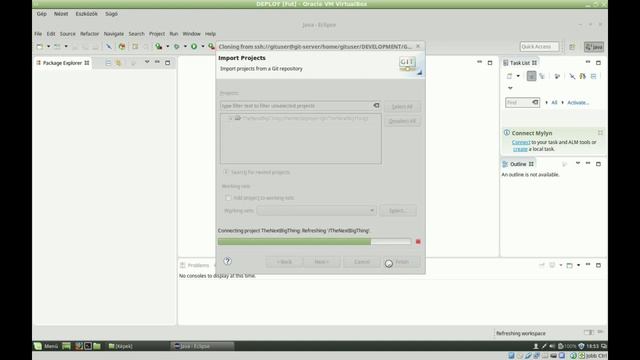Expand the Task List view menu chevron
This screenshot has width=640, height=360.
click(x=510, y=88)
